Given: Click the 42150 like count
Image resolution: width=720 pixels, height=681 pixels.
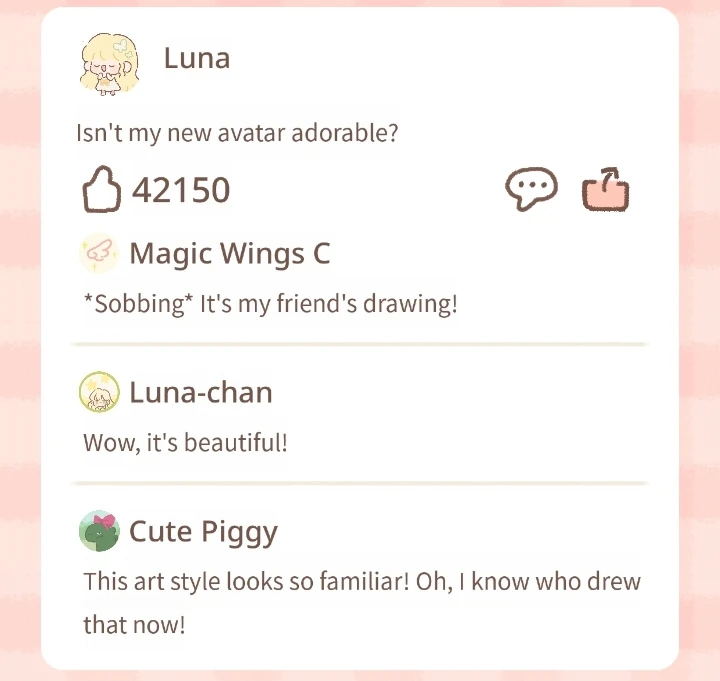Looking at the screenshot, I should coord(181,190).
